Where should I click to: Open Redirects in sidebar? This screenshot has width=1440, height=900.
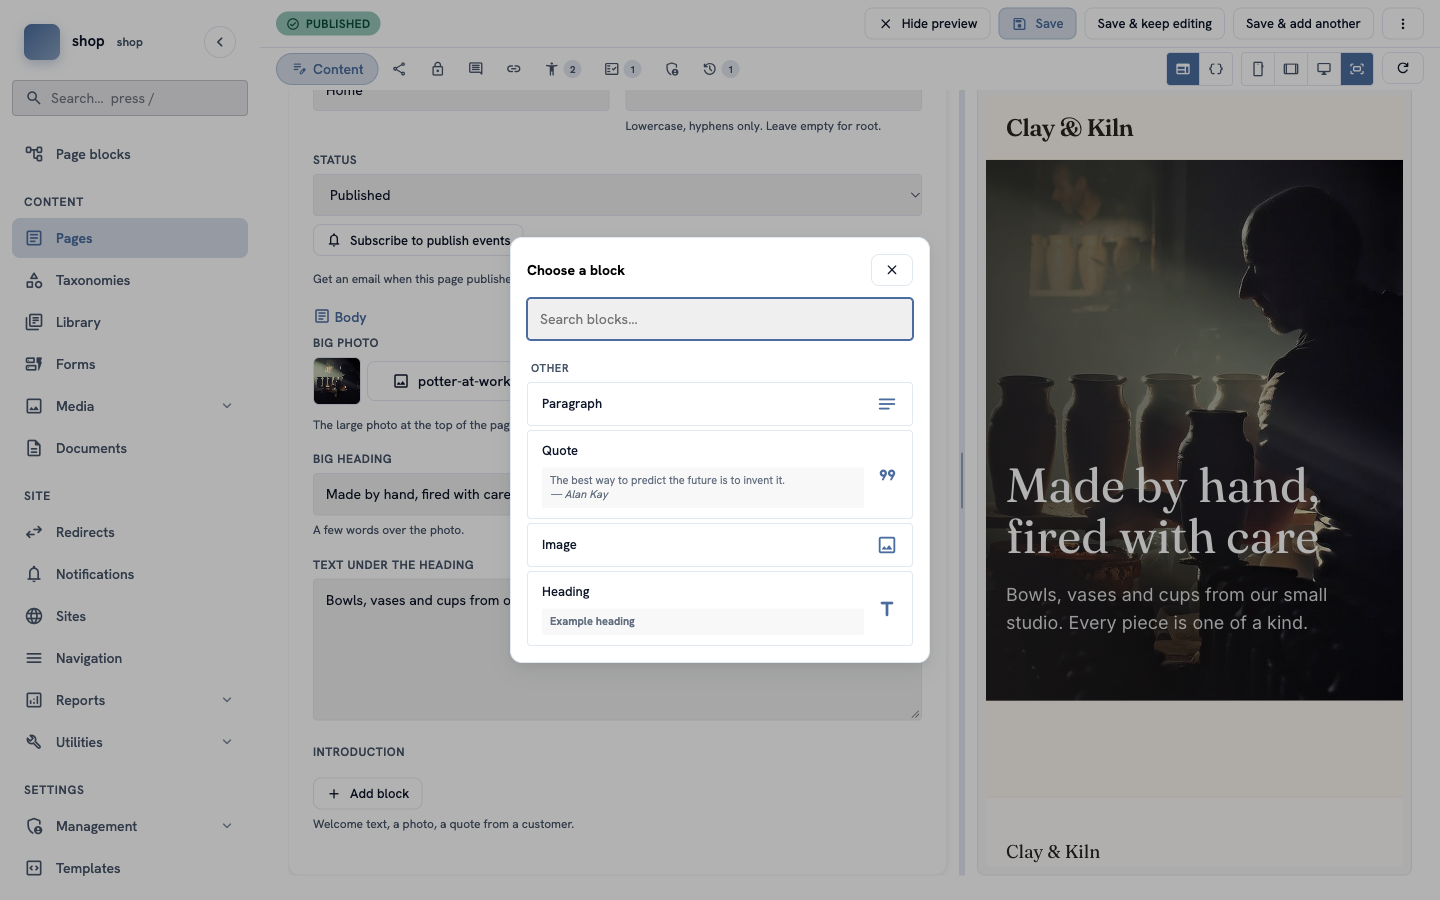click(130, 532)
